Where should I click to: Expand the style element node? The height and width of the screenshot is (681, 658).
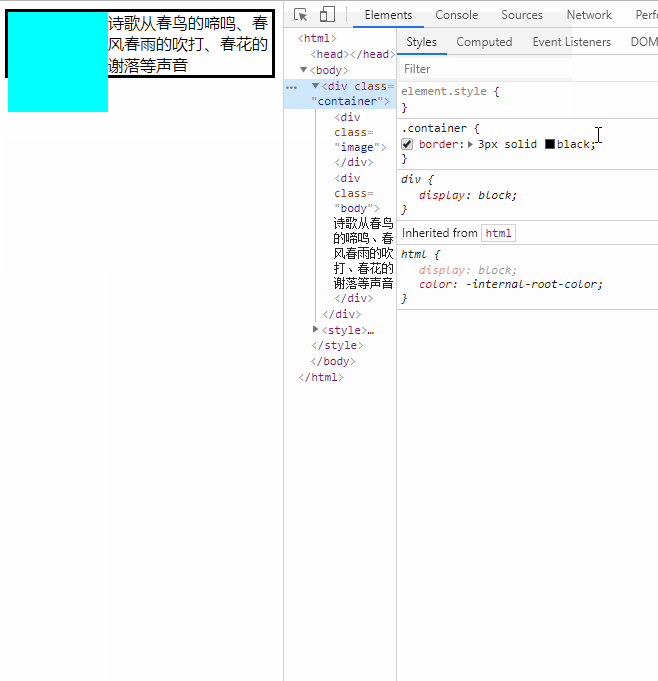pyautogui.click(x=315, y=329)
